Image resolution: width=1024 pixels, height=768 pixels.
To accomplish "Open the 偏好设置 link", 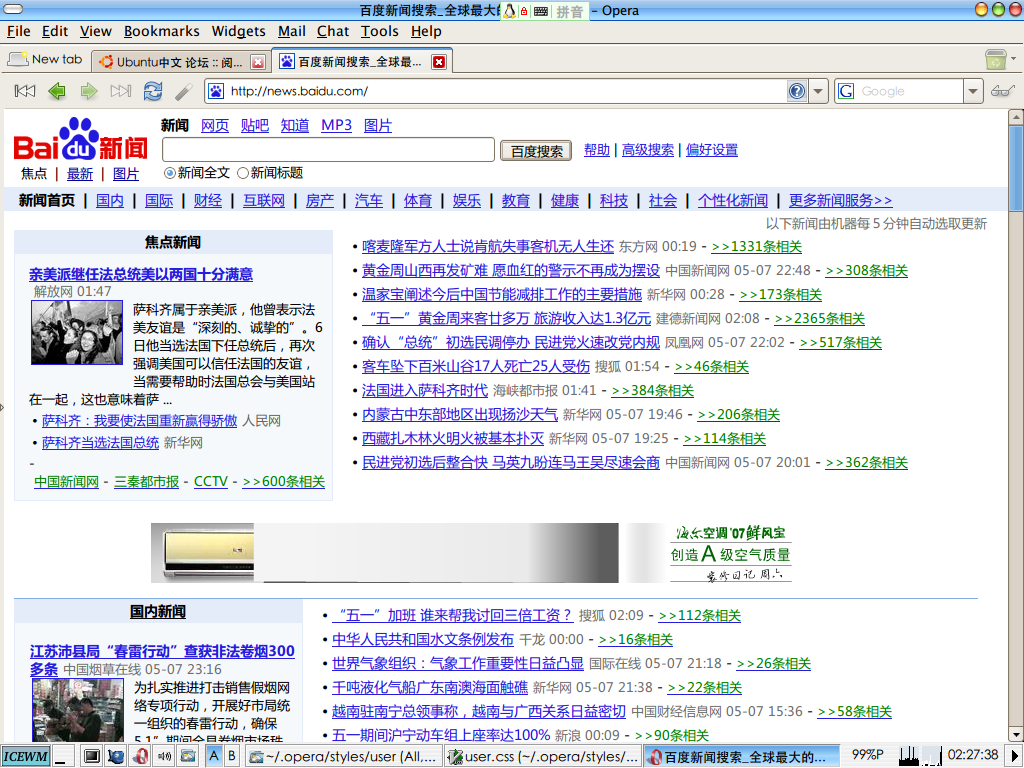I will (712, 150).
